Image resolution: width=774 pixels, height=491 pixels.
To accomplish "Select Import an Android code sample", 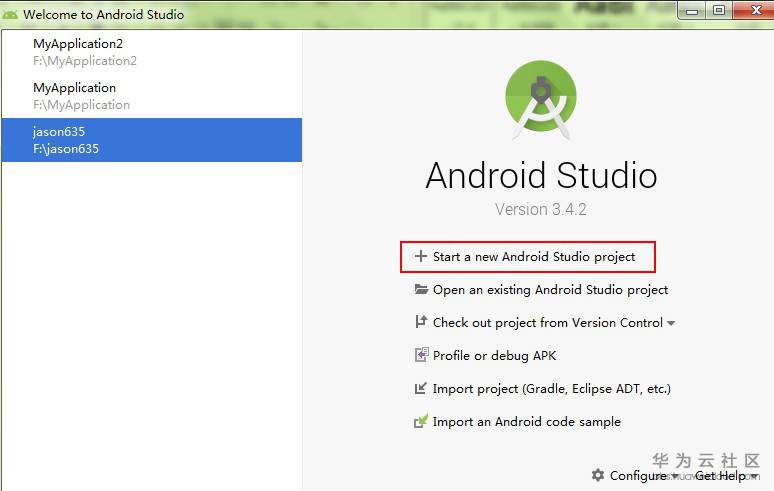I will [x=527, y=422].
